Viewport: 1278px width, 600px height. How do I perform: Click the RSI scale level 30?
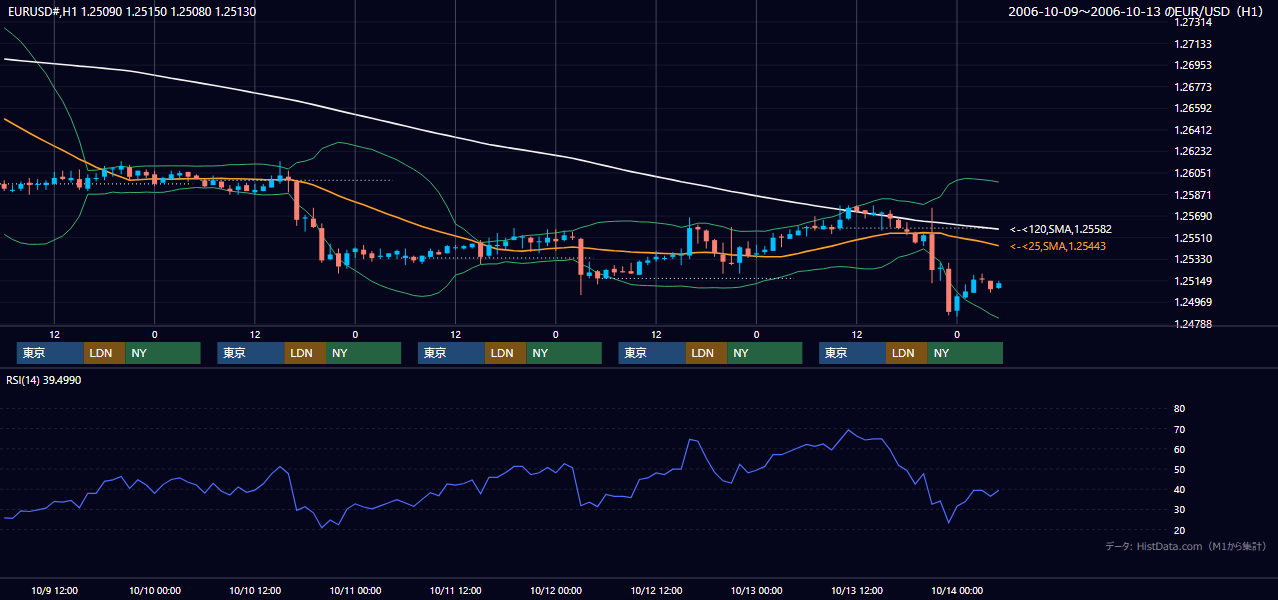point(1179,510)
